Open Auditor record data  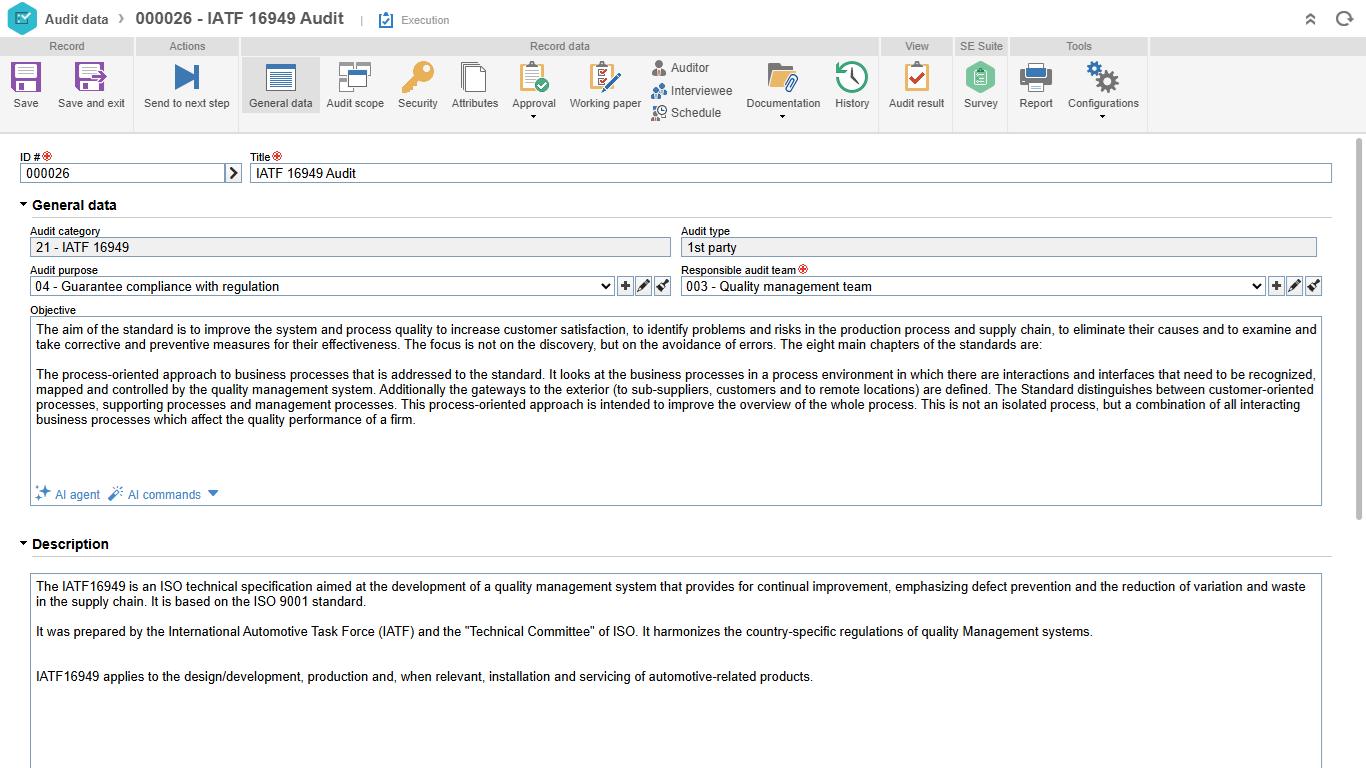pos(681,68)
